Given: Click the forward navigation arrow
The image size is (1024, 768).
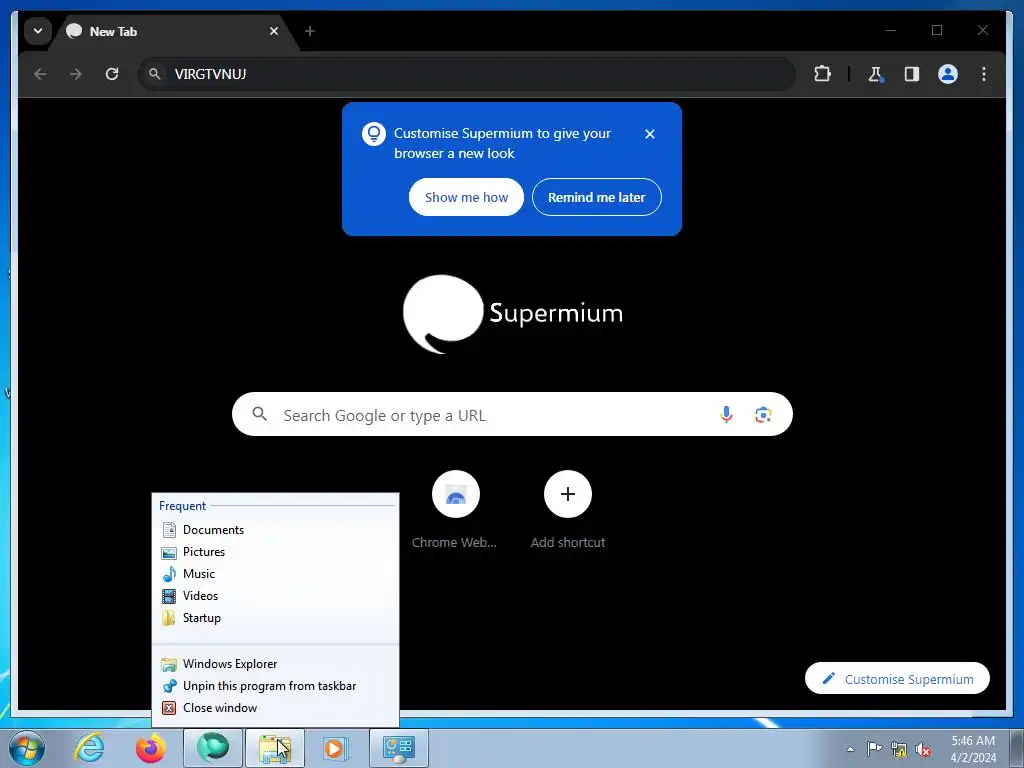Looking at the screenshot, I should click(x=76, y=74).
